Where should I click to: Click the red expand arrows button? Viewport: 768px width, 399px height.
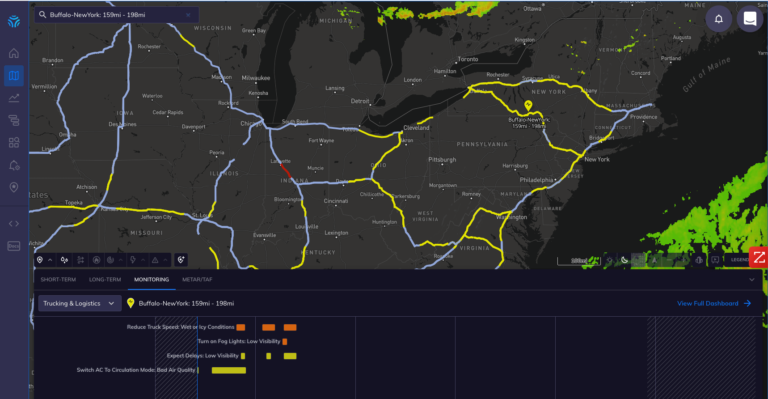(x=758, y=258)
